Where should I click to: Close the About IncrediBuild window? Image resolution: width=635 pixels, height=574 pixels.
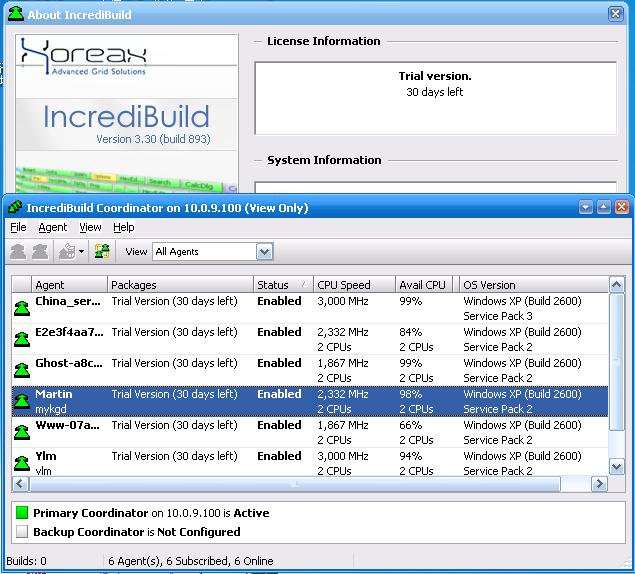(x=615, y=14)
